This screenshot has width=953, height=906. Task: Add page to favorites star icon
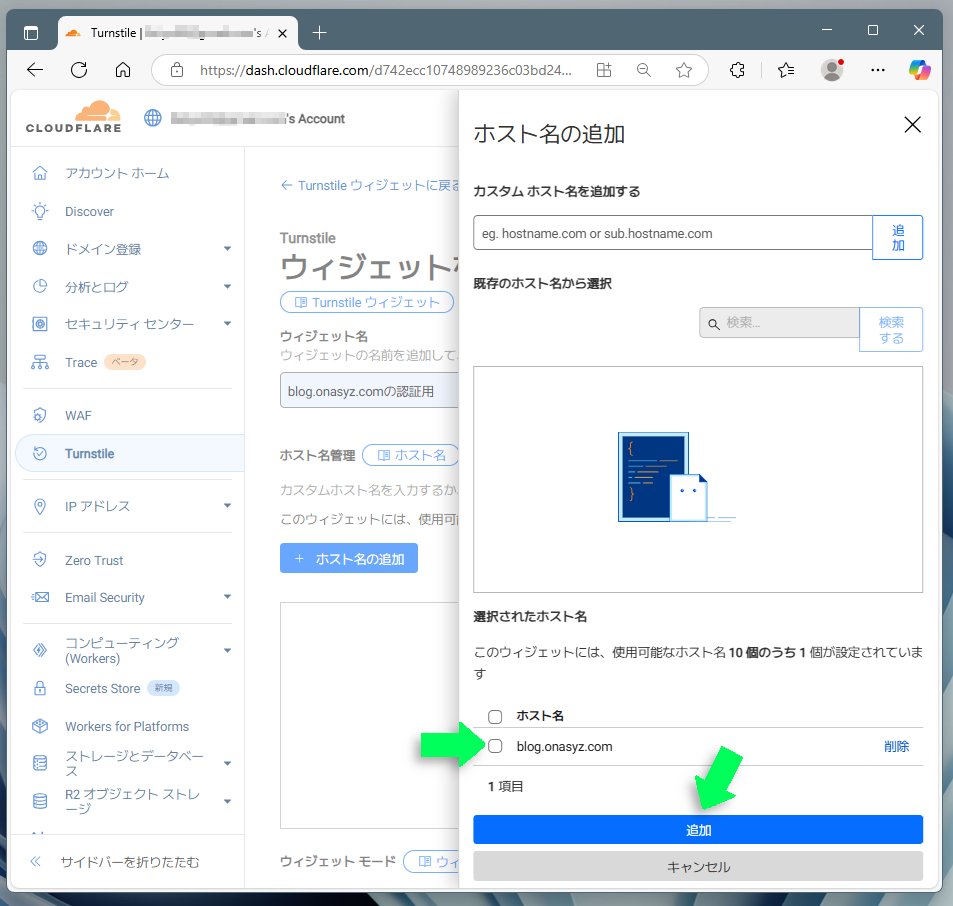pos(684,70)
